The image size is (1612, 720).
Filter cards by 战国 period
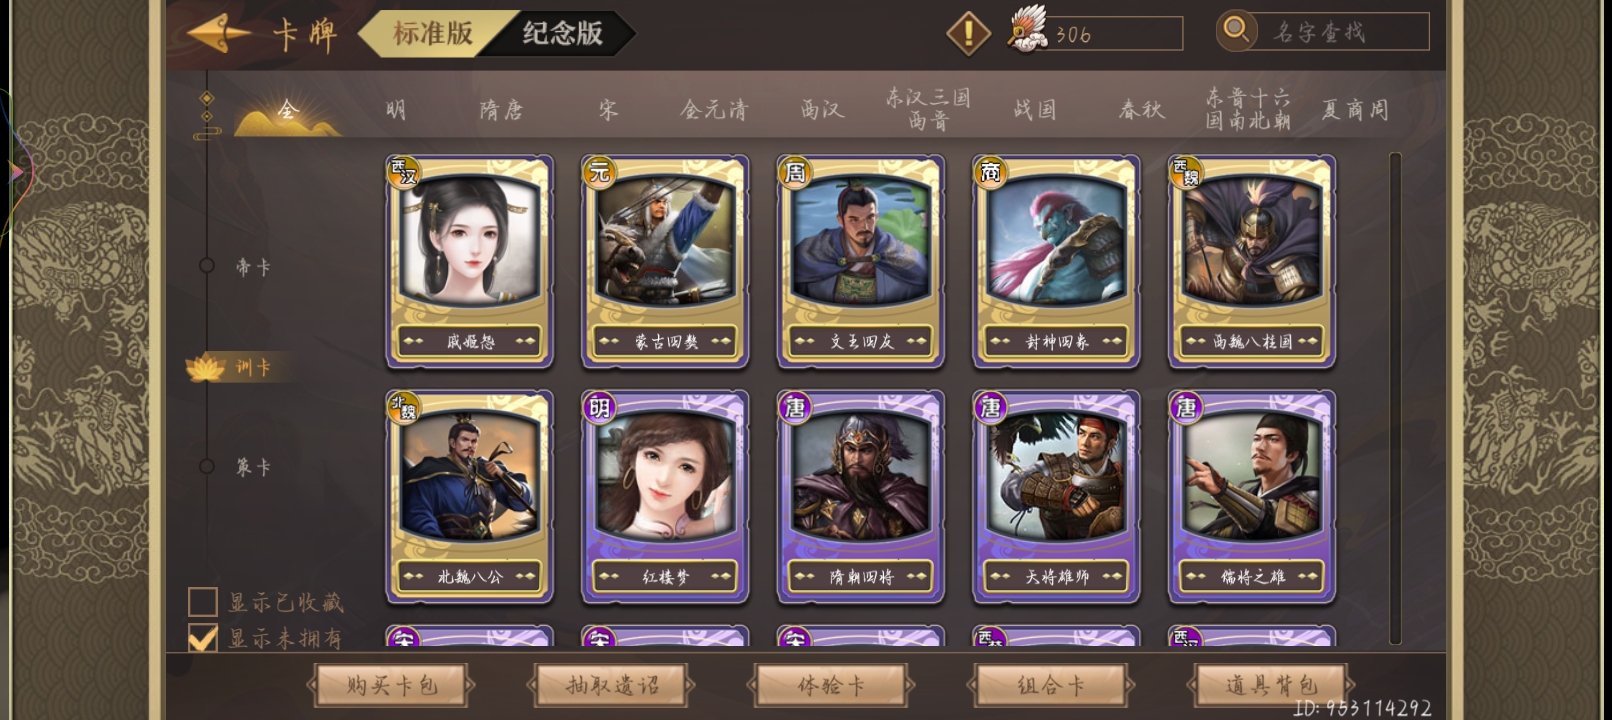click(1035, 109)
